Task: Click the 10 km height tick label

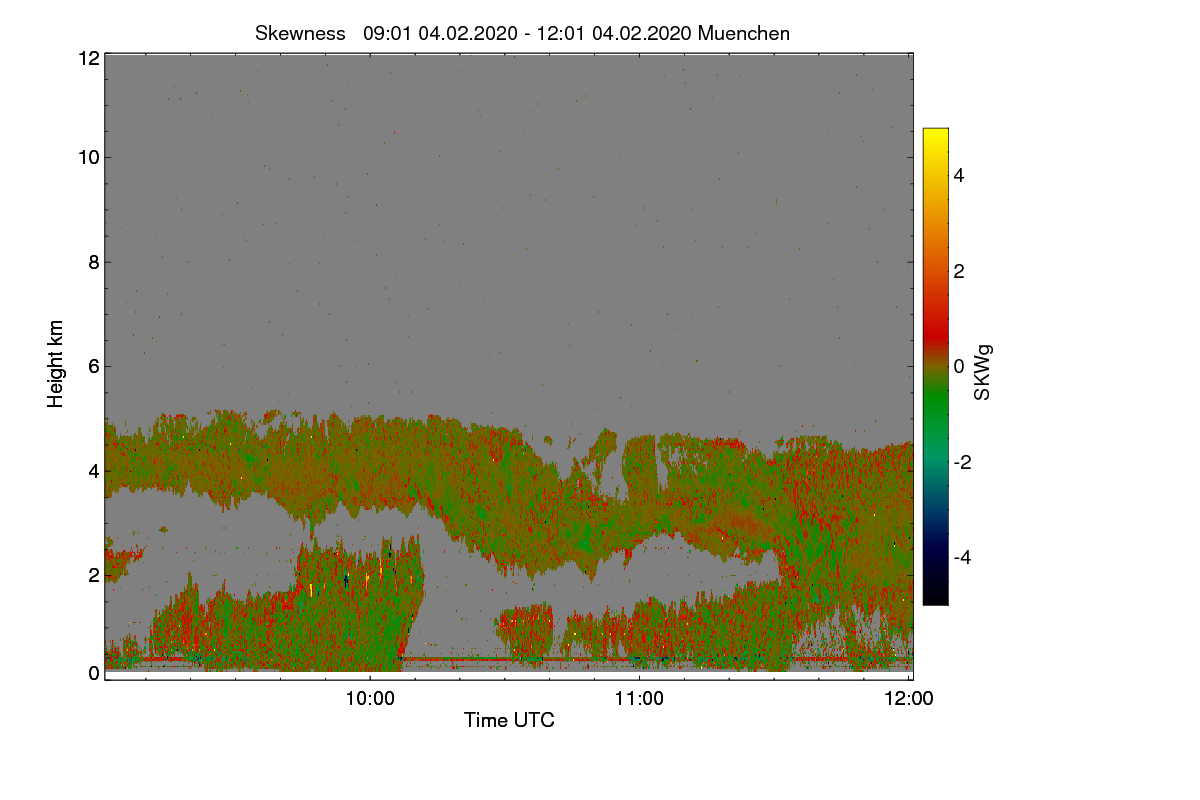Action: click(x=87, y=157)
